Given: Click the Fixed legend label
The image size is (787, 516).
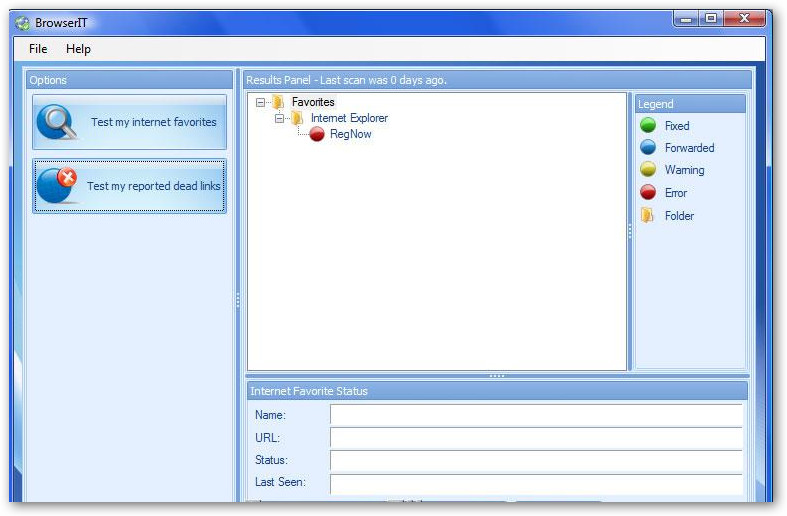Looking at the screenshot, I should 677,125.
